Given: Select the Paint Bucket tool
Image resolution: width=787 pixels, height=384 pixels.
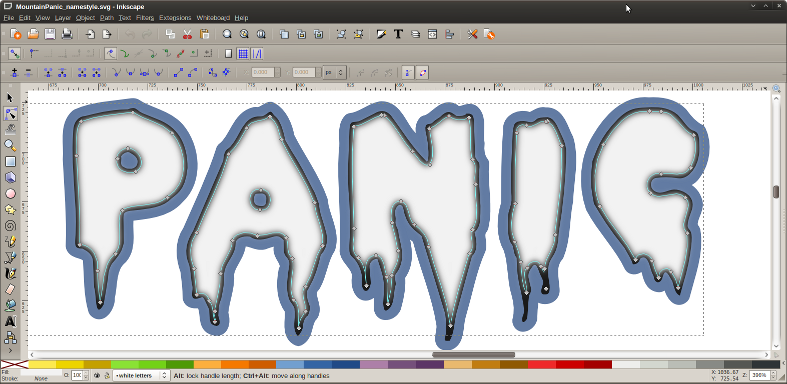Looking at the screenshot, I should (x=10, y=305).
